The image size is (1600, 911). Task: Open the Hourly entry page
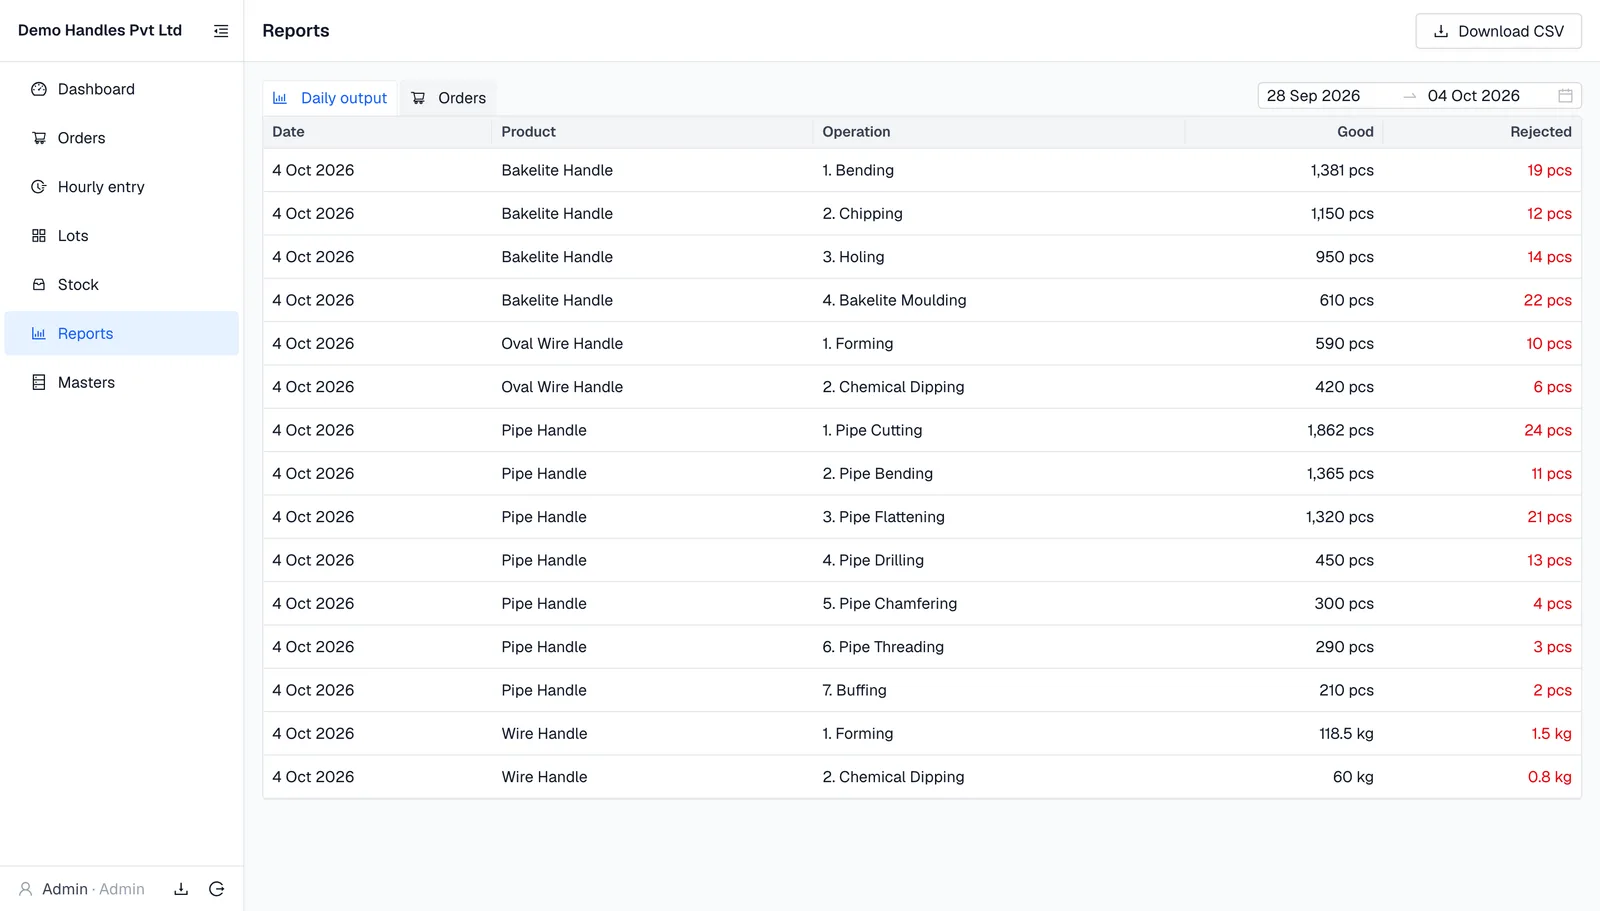pos(122,187)
